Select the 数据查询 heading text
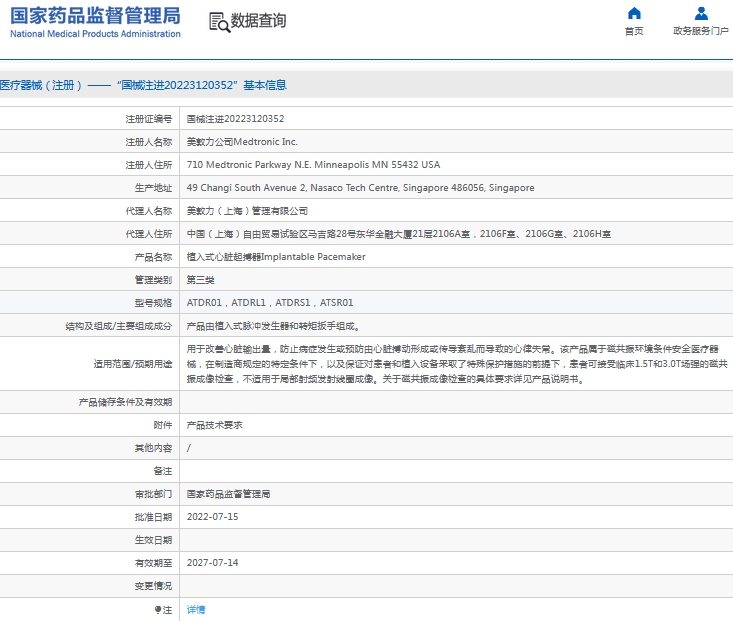Screen dimensions: 733x621 click(258, 21)
